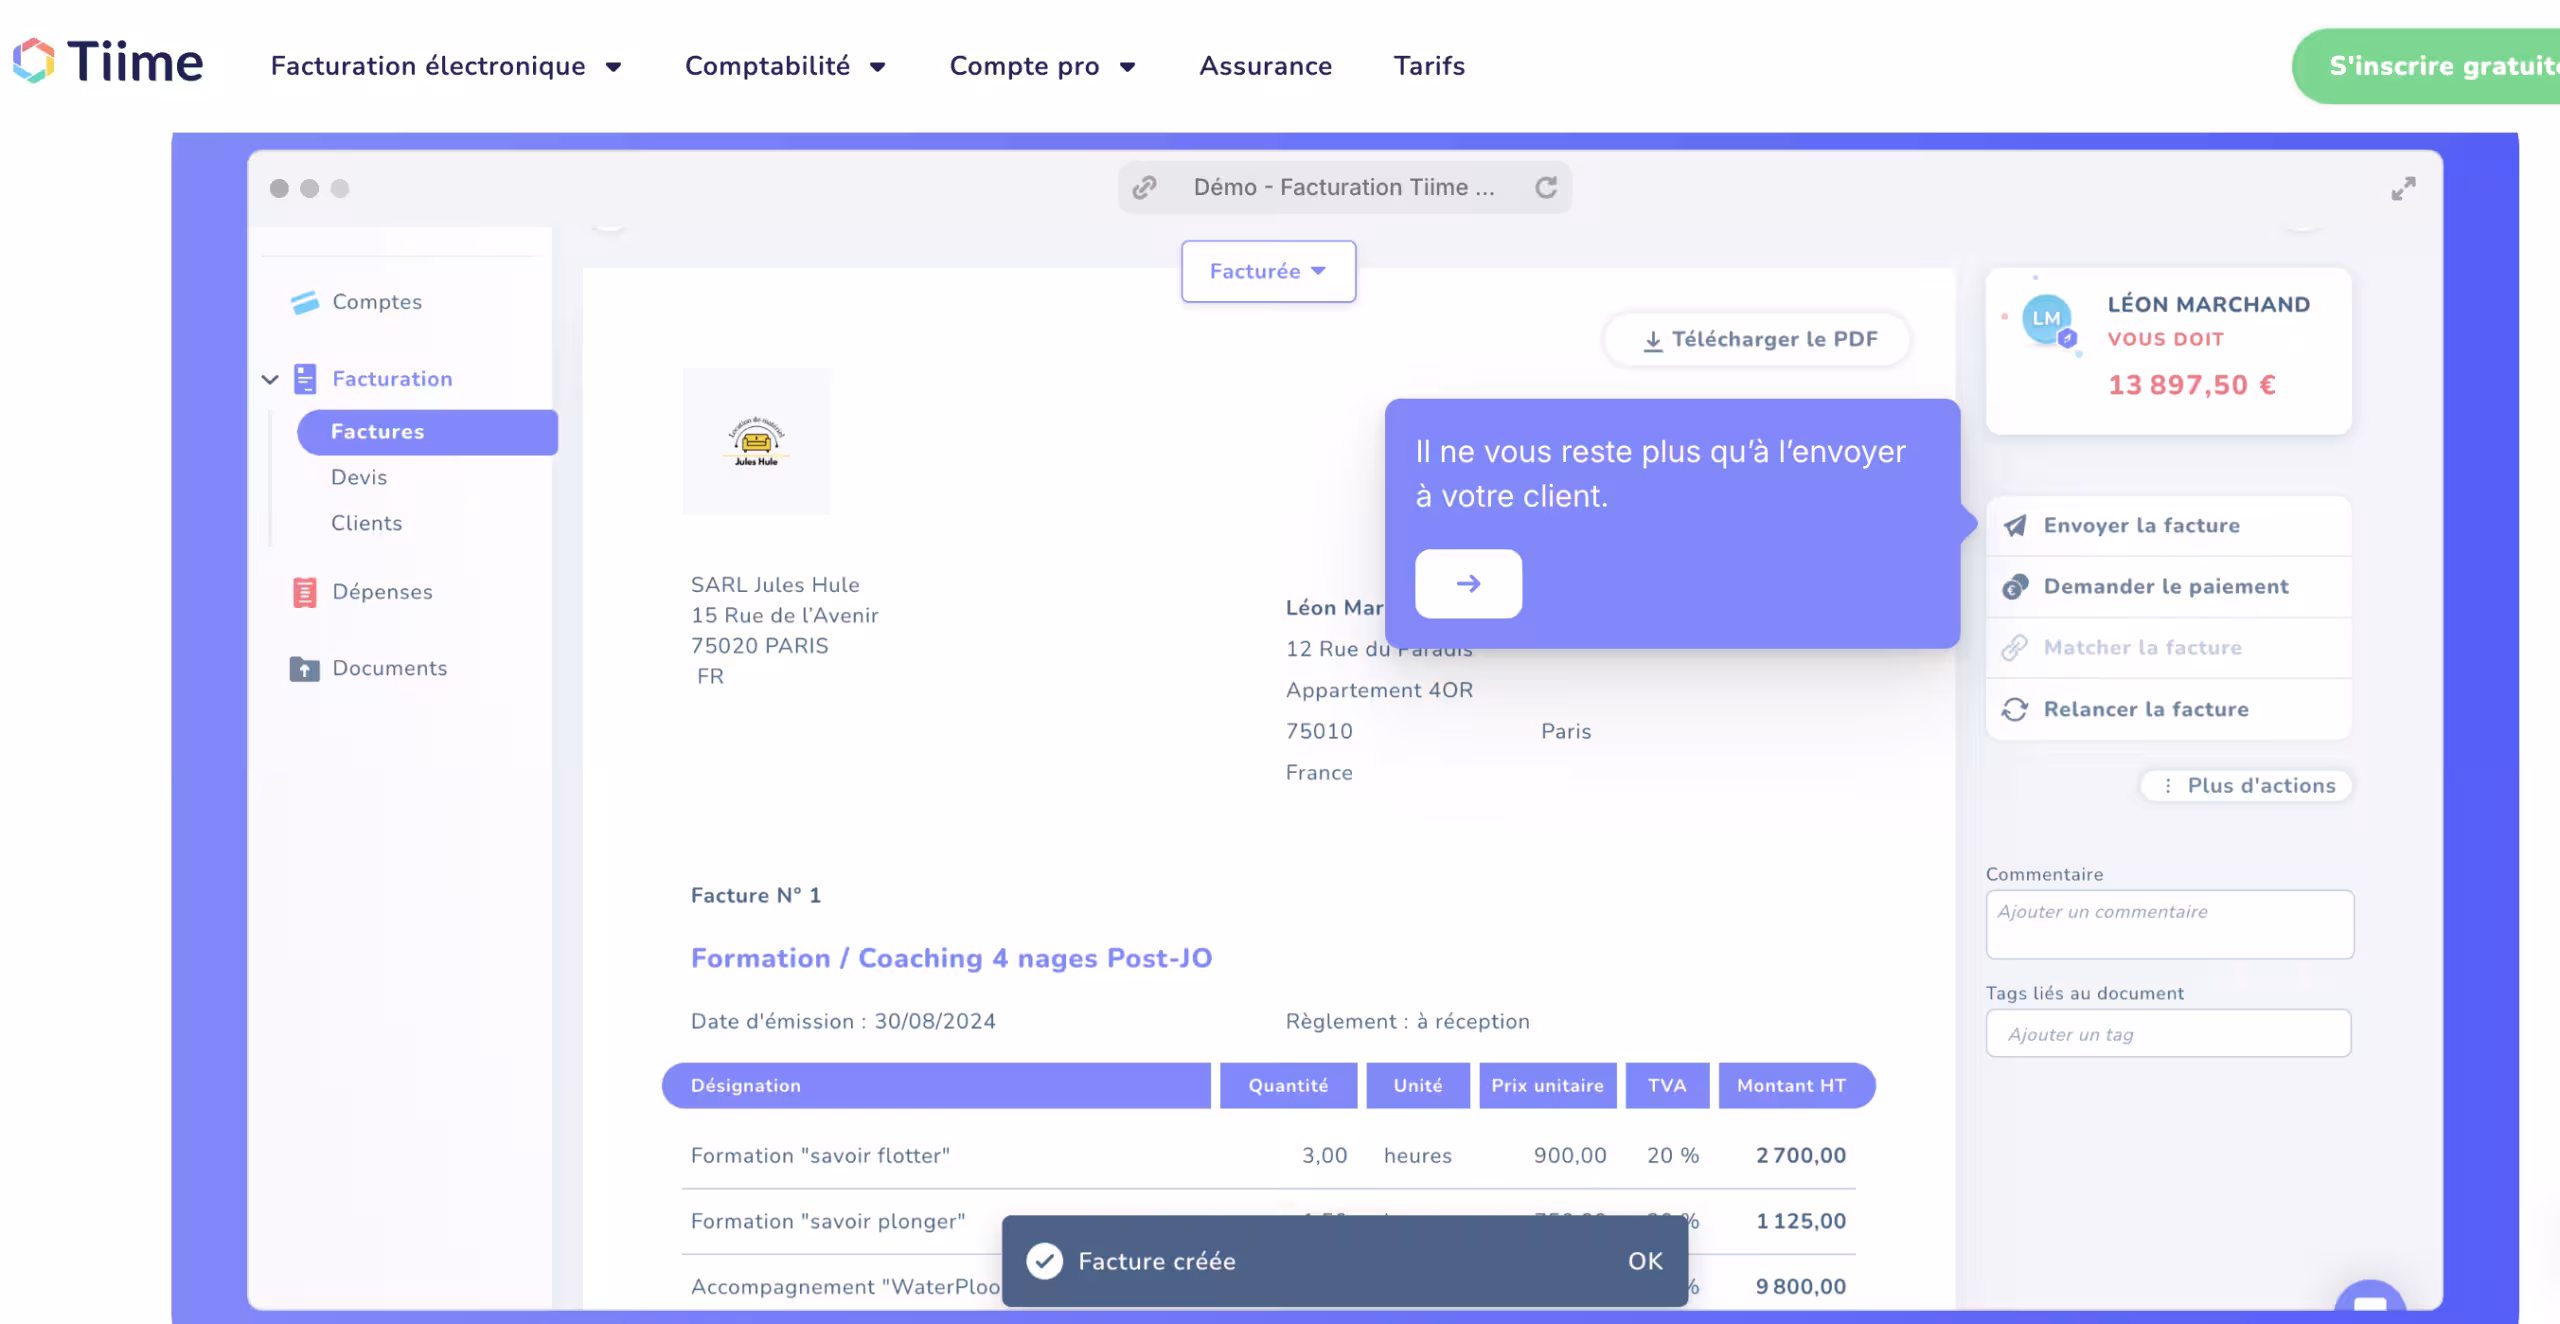Viewport: 2560px width, 1324px height.
Task: Open the Comptabilité dropdown menu
Action: pyautogui.click(x=785, y=66)
